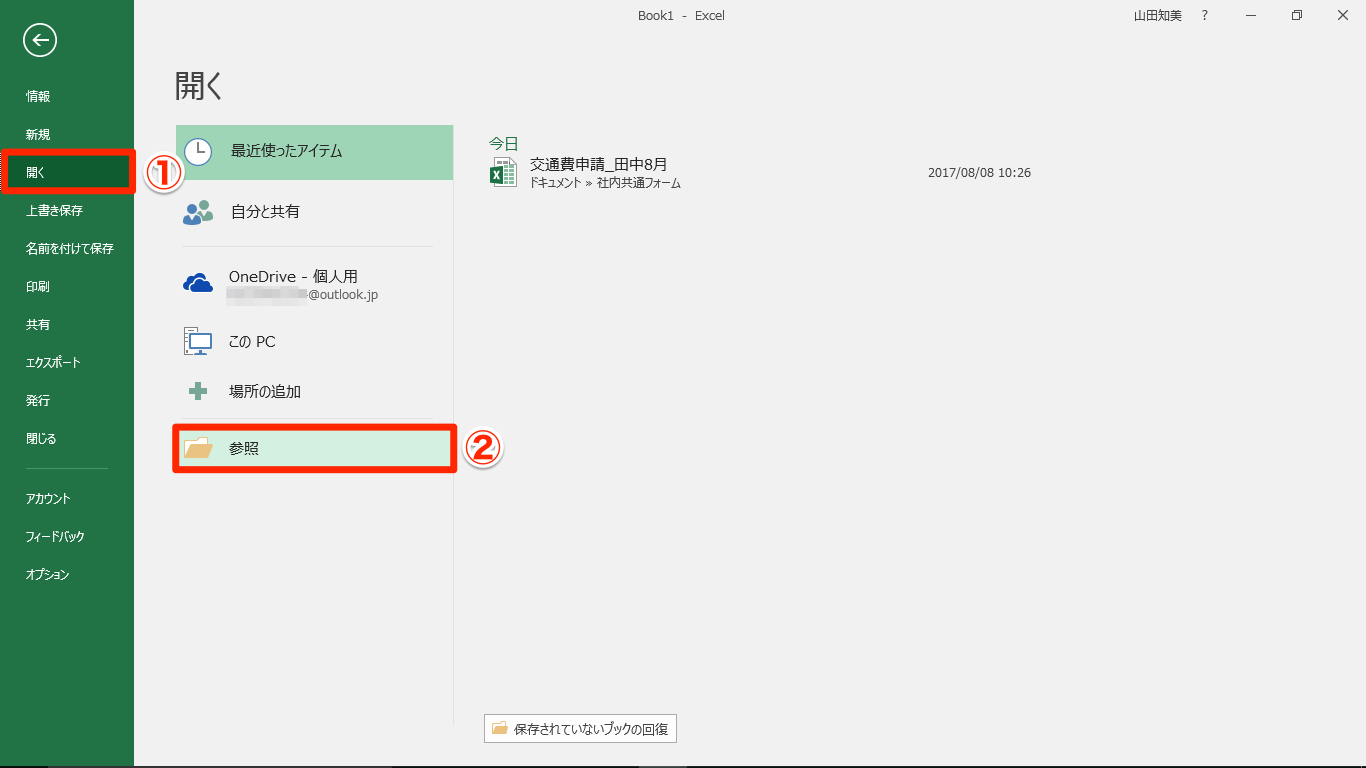
Task: Open the 印刷 page
Action: coord(67,286)
